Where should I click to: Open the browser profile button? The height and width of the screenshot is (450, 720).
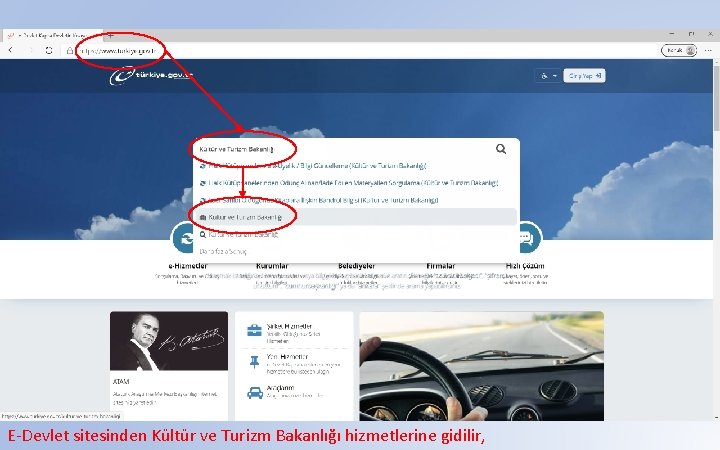pos(679,51)
